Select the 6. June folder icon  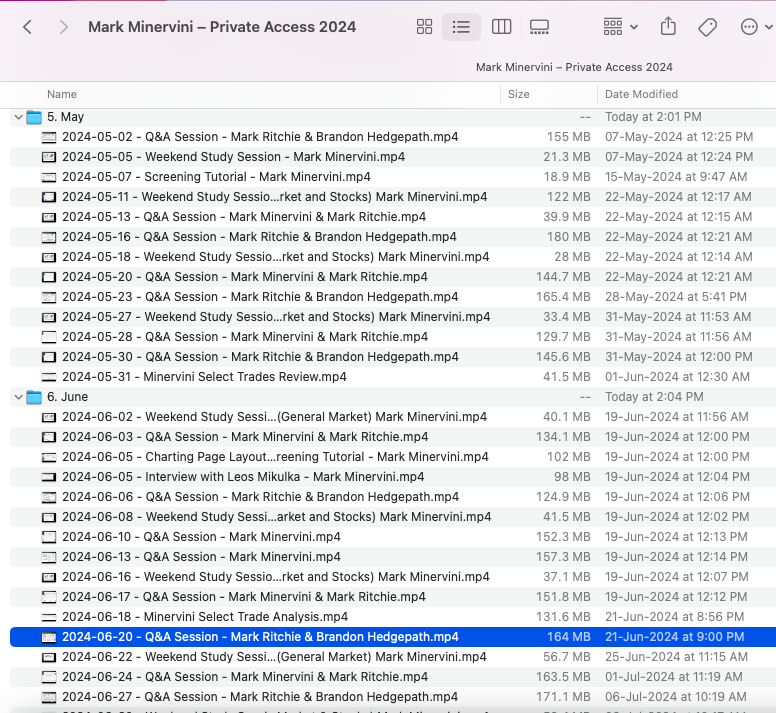pyautogui.click(x=34, y=397)
